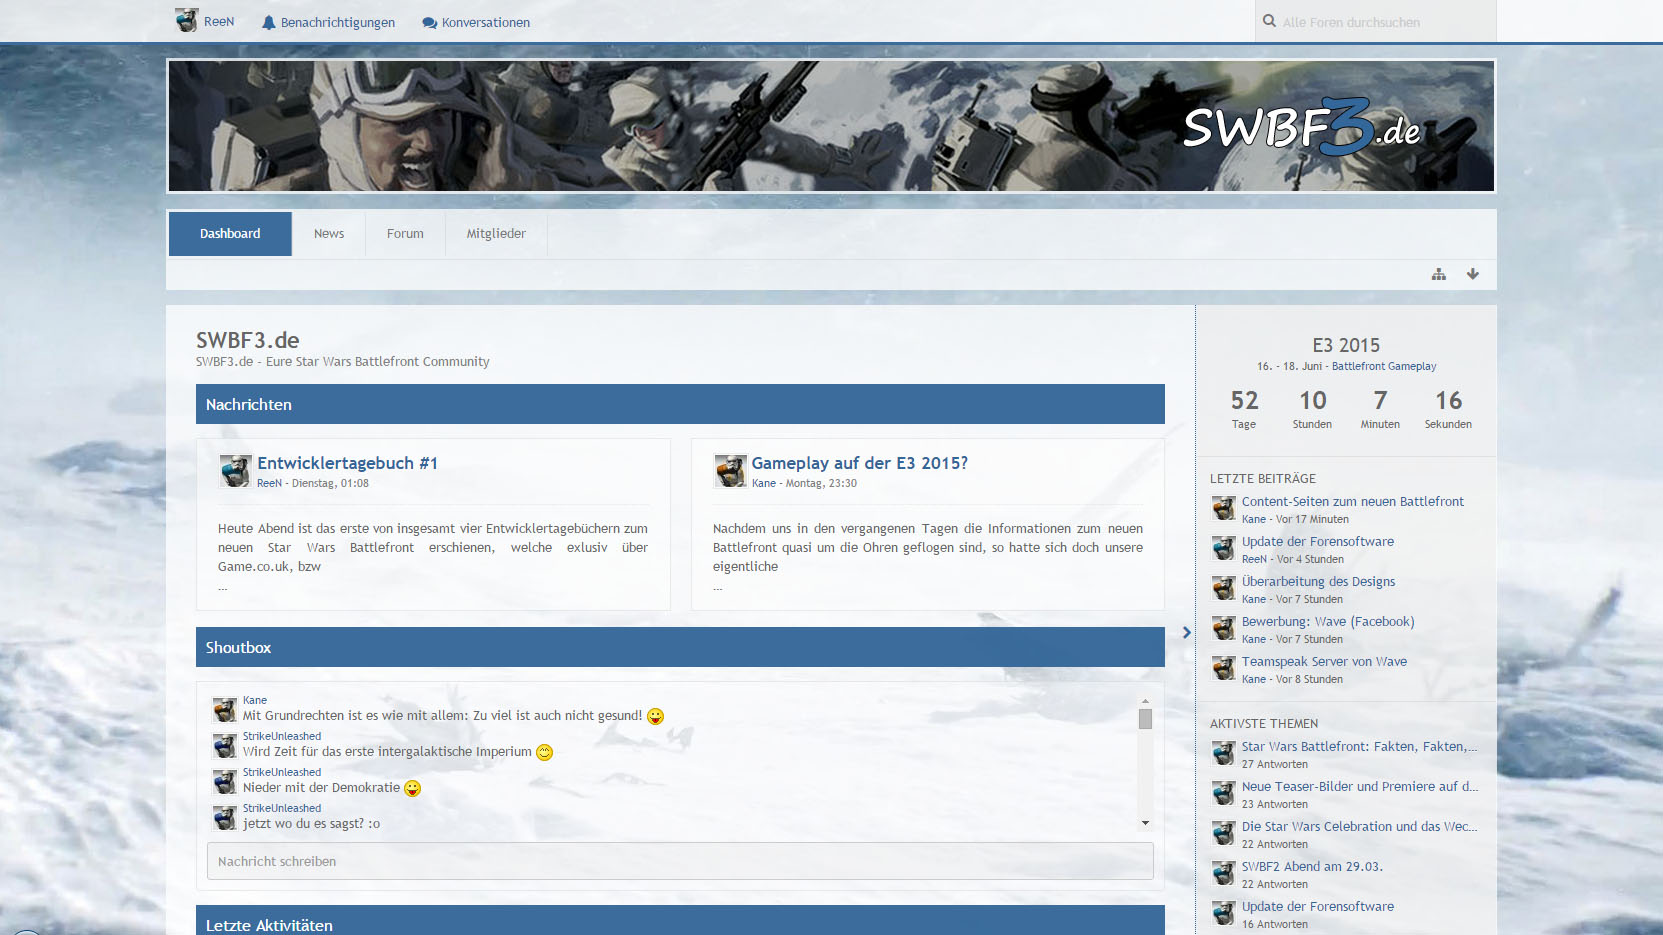Image resolution: width=1663 pixels, height=935 pixels.
Task: Click avatar beside Update der Forensoftware, Vor 4 Stunden
Action: 1223,548
